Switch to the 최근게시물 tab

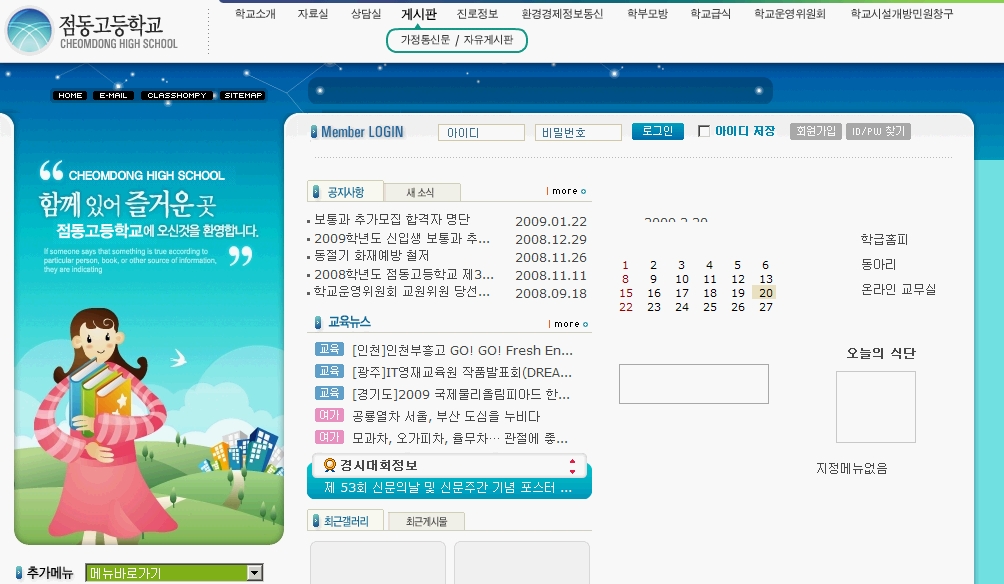click(426, 521)
